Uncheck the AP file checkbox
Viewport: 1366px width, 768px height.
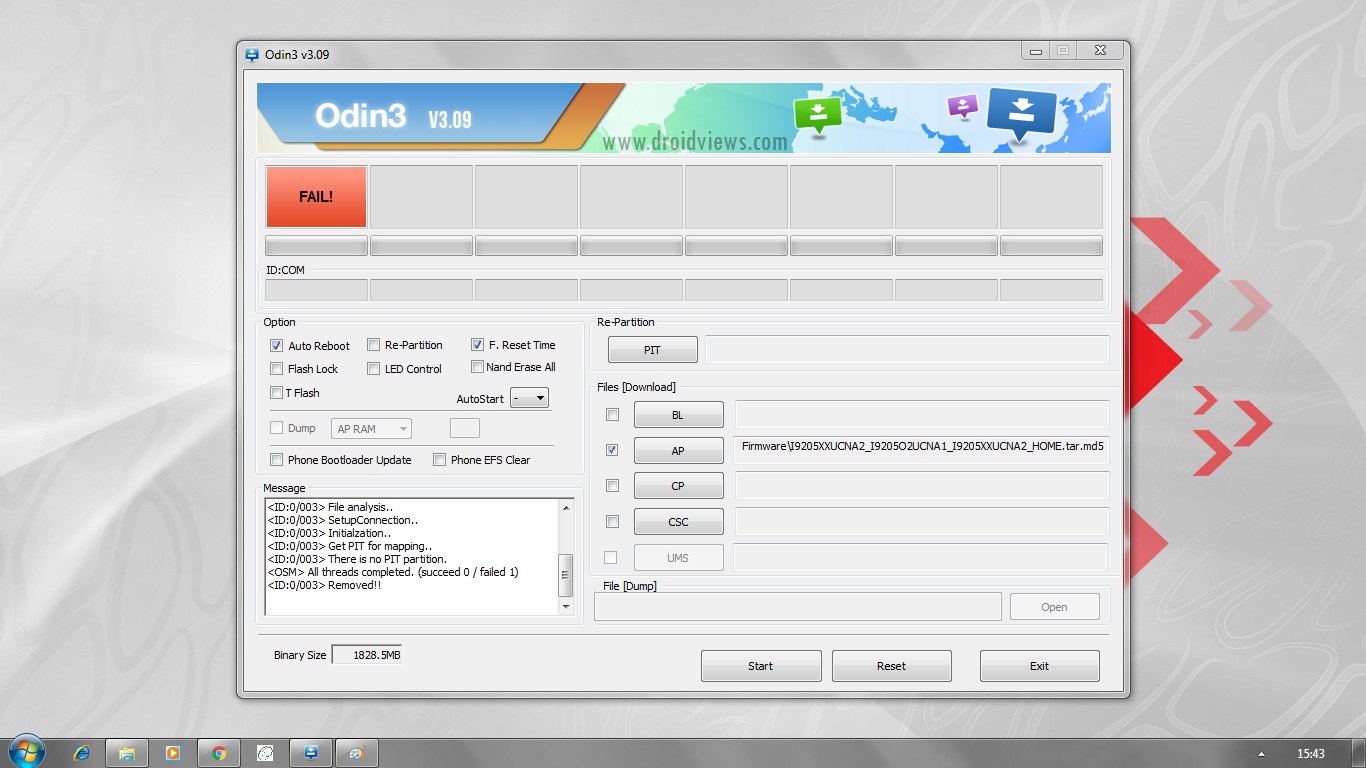(612, 450)
